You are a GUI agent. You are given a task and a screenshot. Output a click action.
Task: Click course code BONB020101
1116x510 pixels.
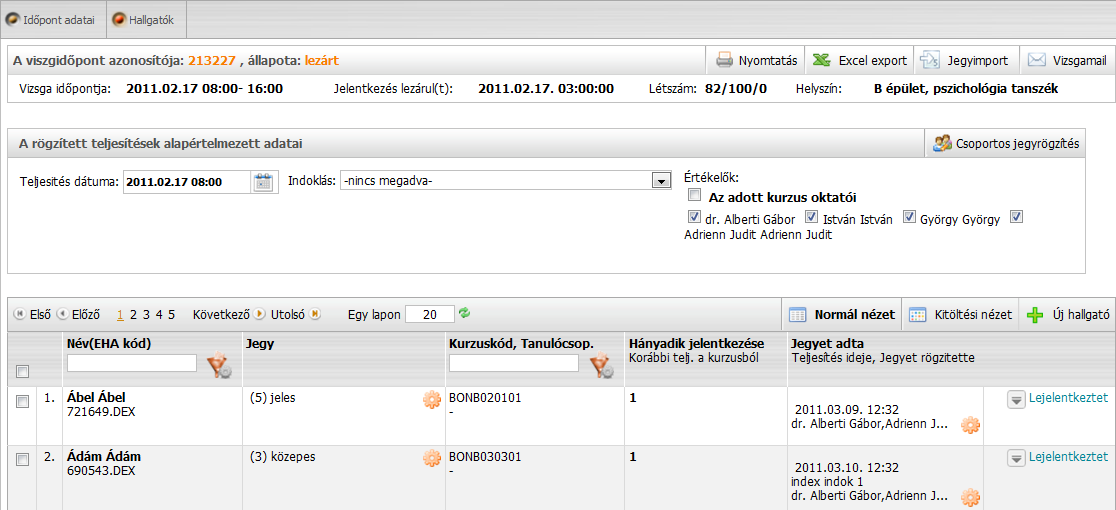click(485, 398)
